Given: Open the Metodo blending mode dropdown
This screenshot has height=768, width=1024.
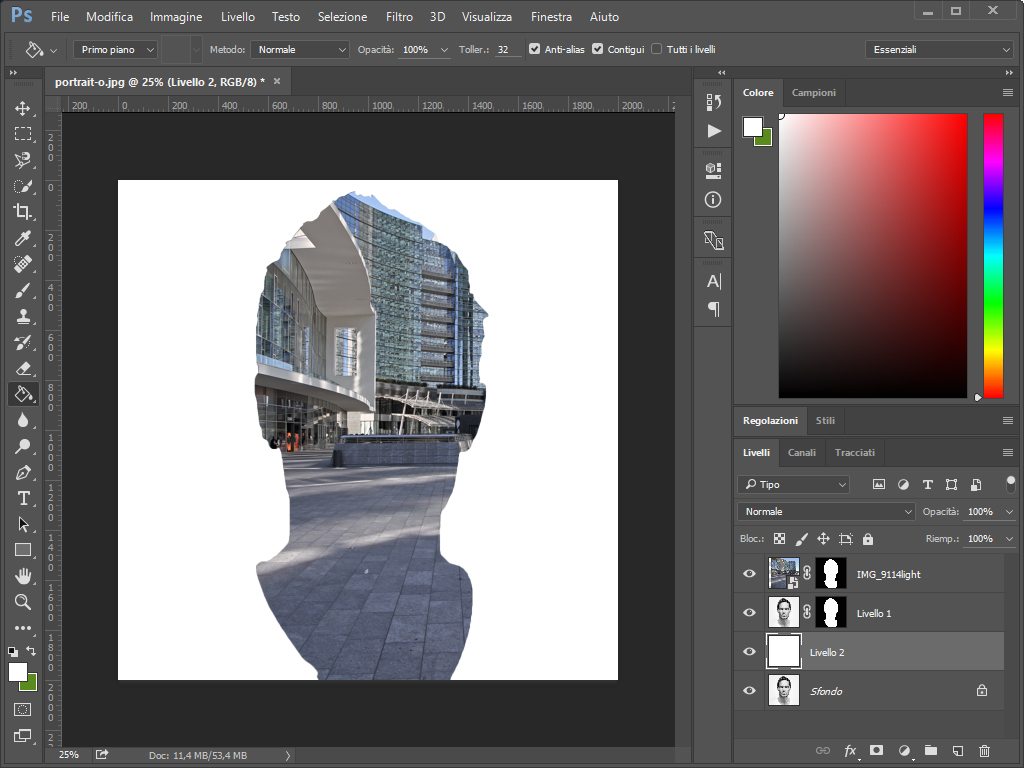Looking at the screenshot, I should pyautogui.click(x=299, y=49).
